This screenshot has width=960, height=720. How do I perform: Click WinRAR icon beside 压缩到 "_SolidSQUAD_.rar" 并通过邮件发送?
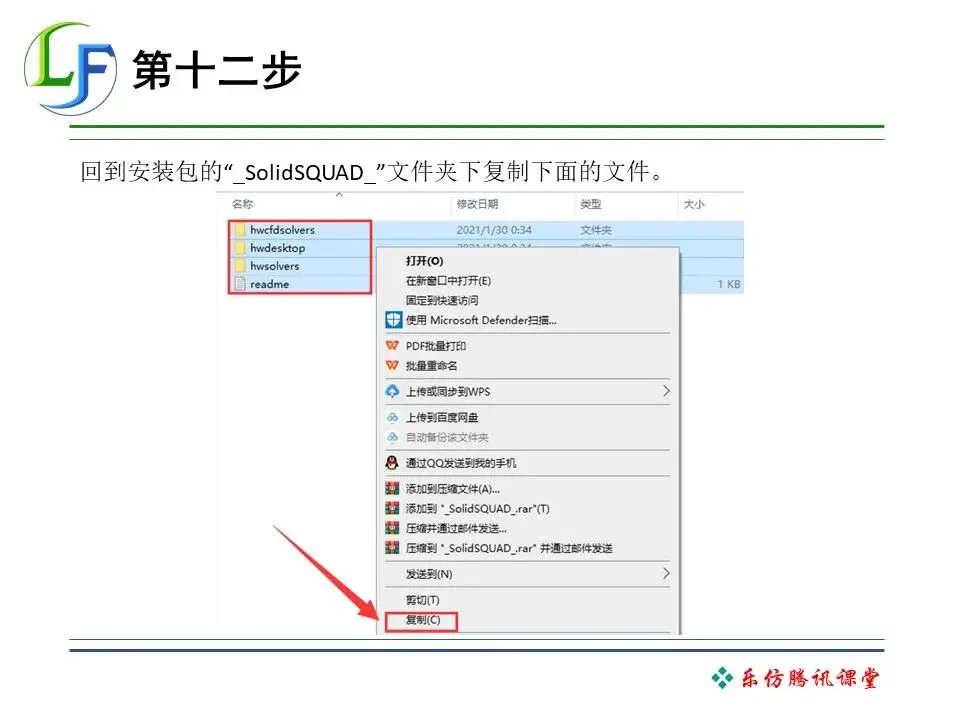(392, 548)
